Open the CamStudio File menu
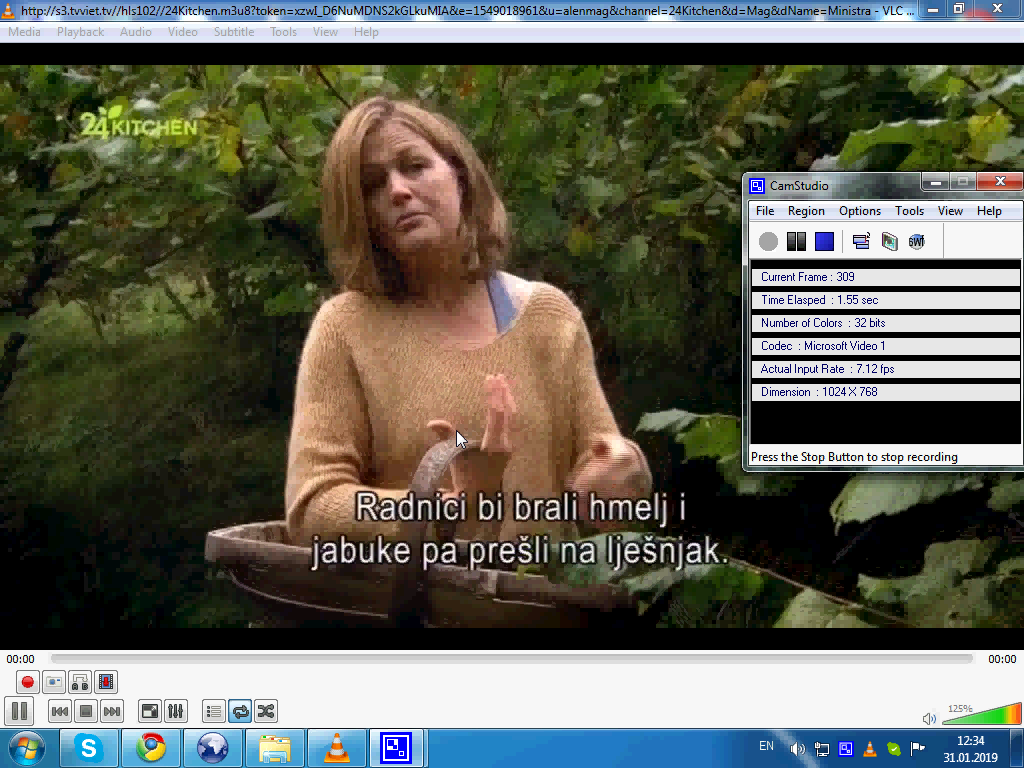Image resolution: width=1024 pixels, height=768 pixels. point(765,211)
